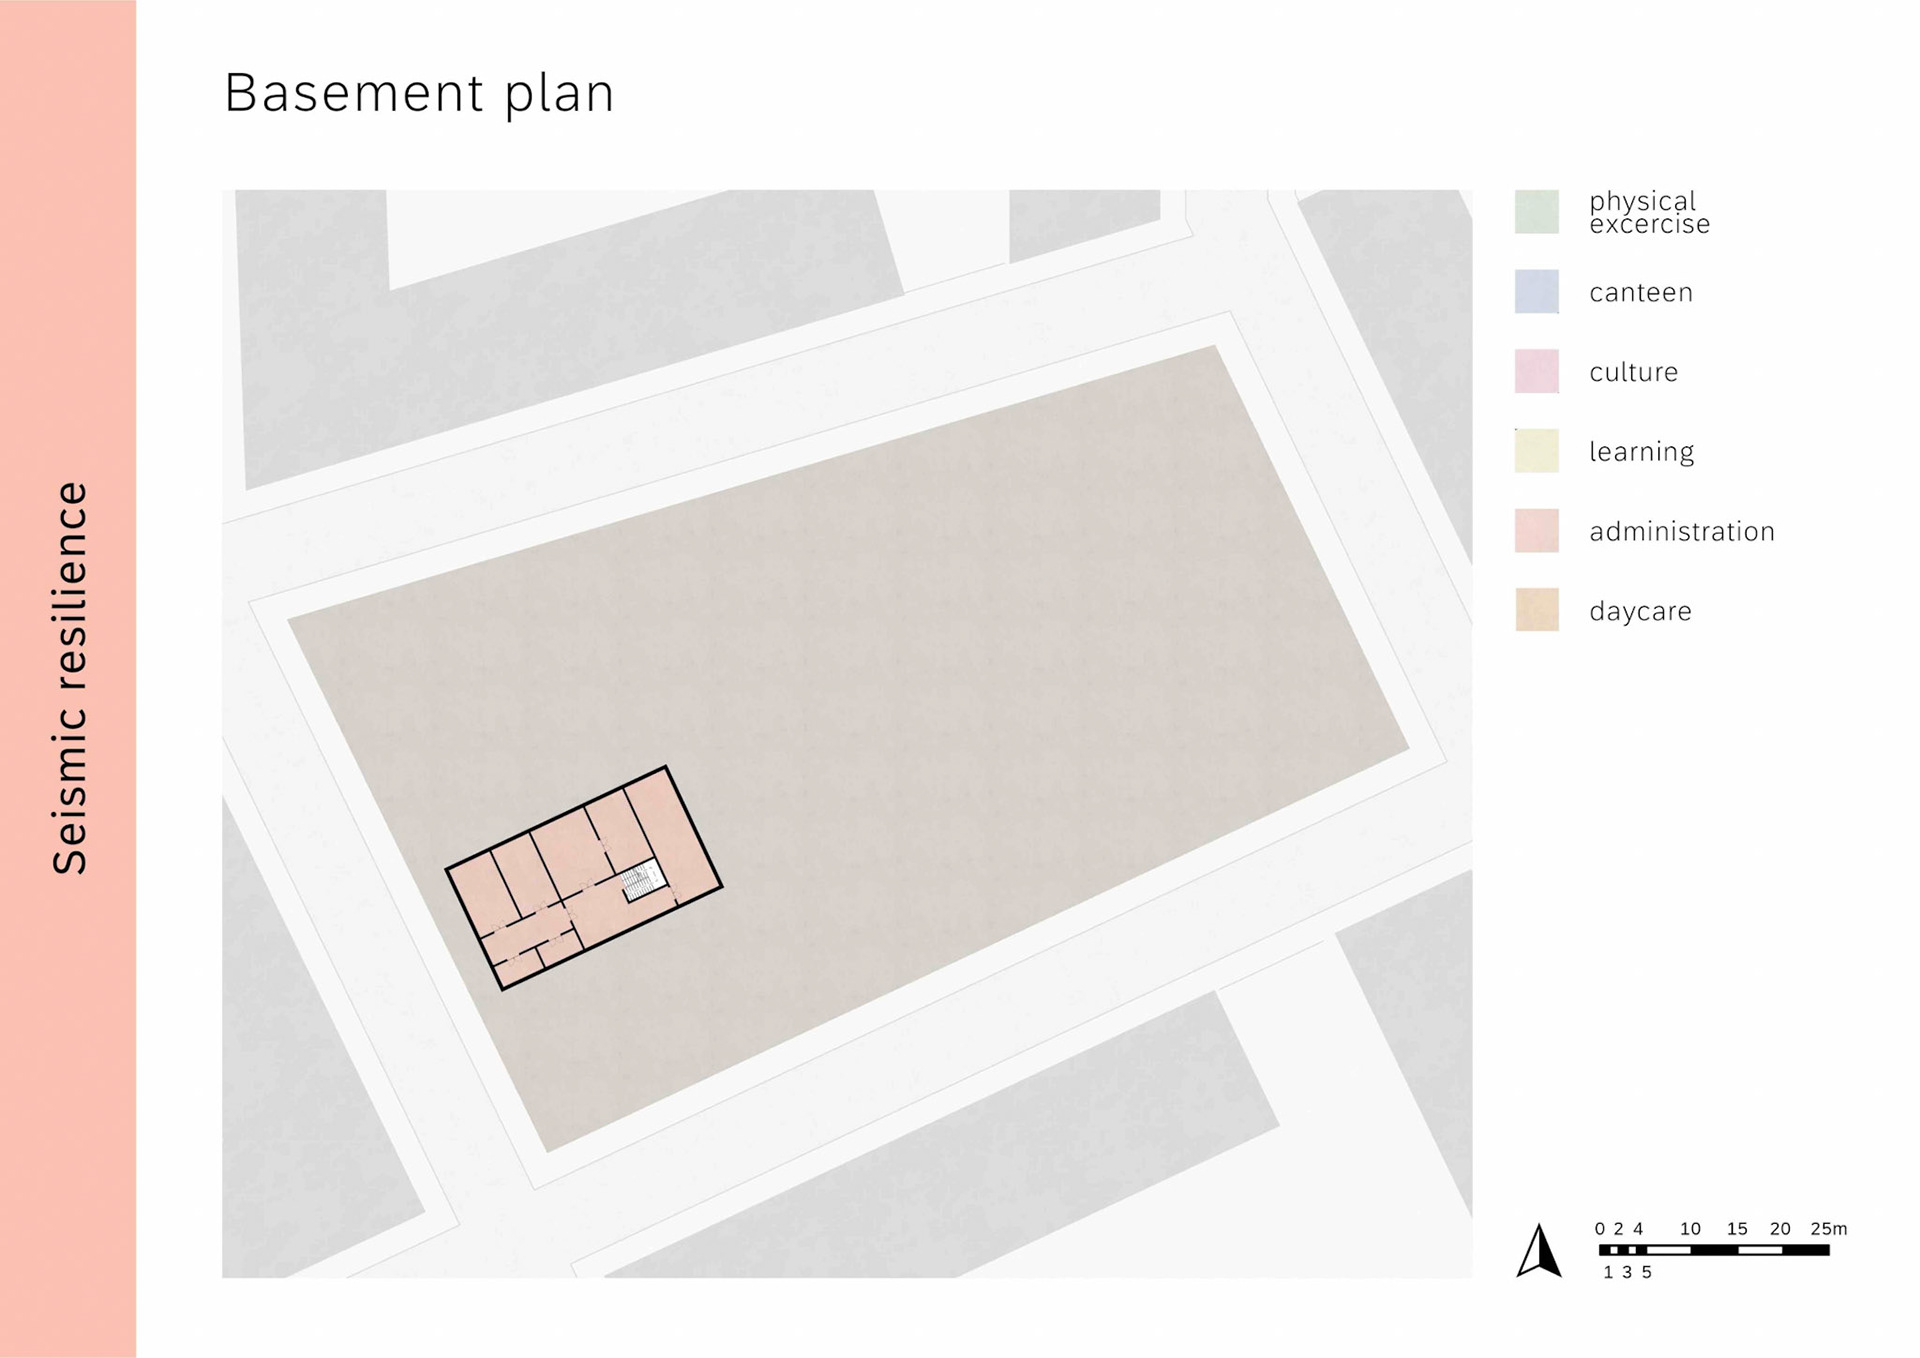The image size is (1920, 1358).
Task: Click the Seismic resilience vertical label
Action: 70,678
